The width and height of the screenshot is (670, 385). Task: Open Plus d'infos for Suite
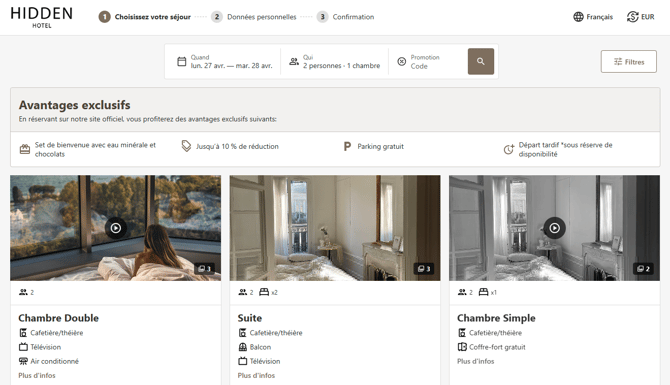point(256,375)
